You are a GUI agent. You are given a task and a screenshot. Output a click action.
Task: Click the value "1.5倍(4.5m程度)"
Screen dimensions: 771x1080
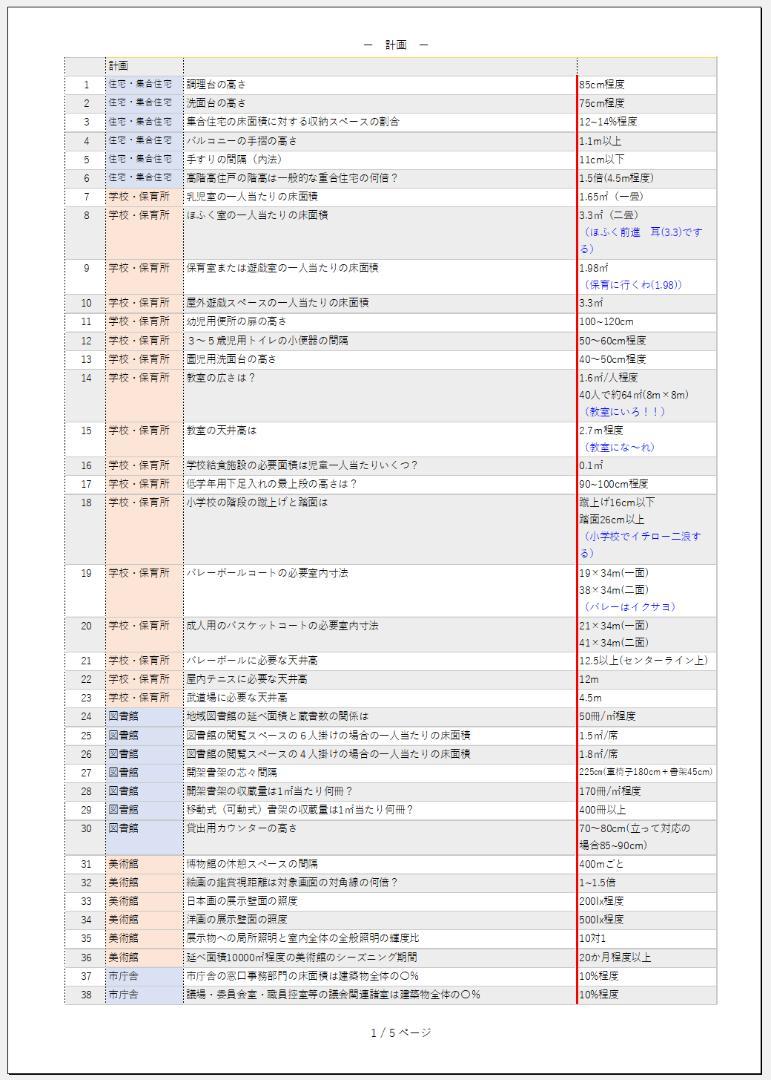coord(616,178)
